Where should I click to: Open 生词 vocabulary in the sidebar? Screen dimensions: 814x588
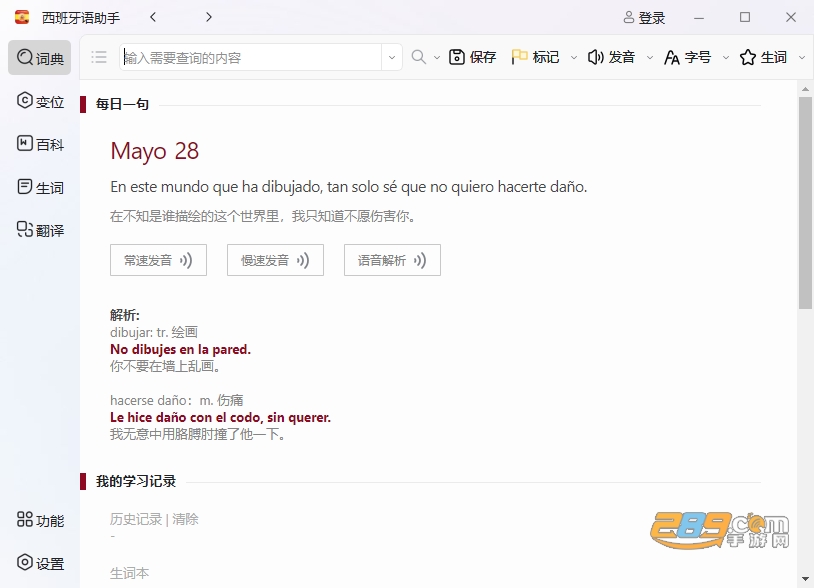coord(39,187)
